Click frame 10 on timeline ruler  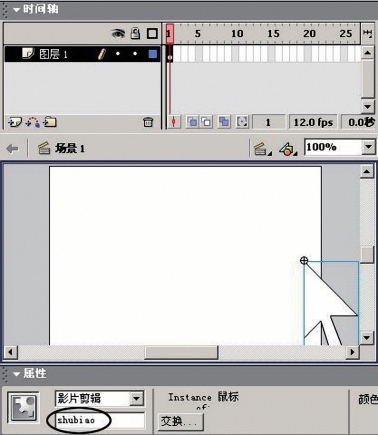(237, 34)
